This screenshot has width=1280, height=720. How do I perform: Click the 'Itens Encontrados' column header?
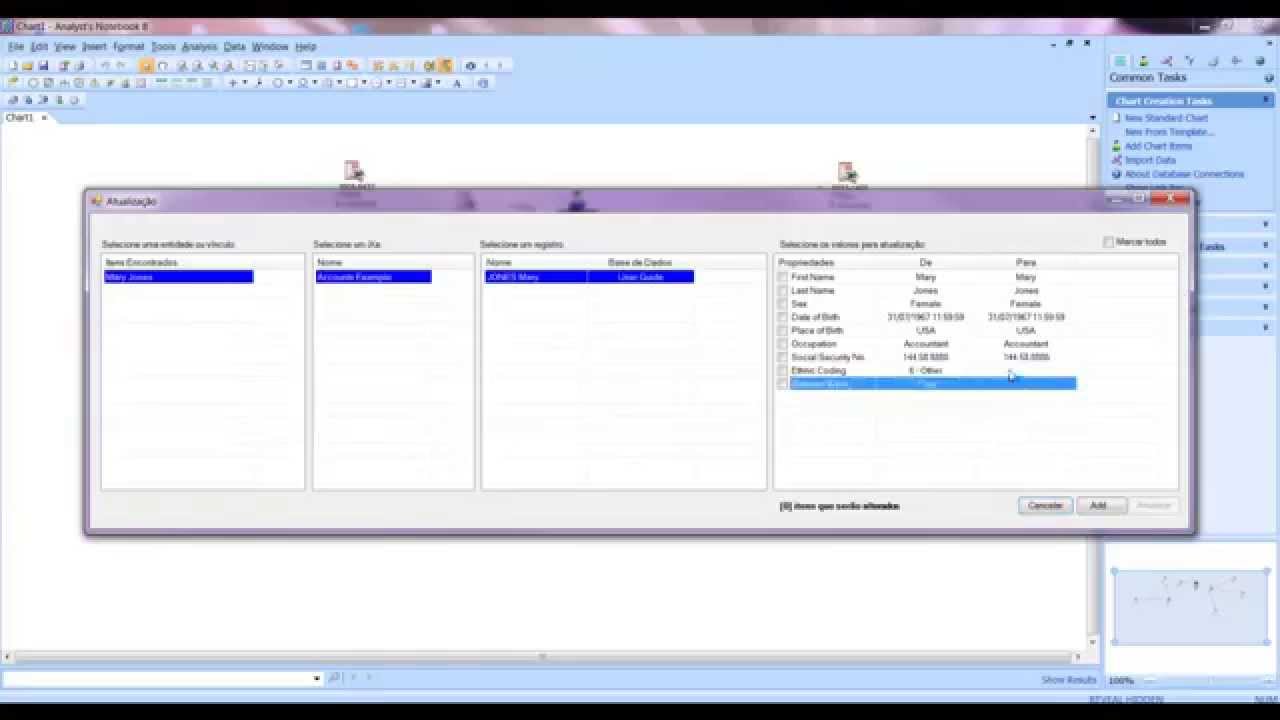(141, 263)
